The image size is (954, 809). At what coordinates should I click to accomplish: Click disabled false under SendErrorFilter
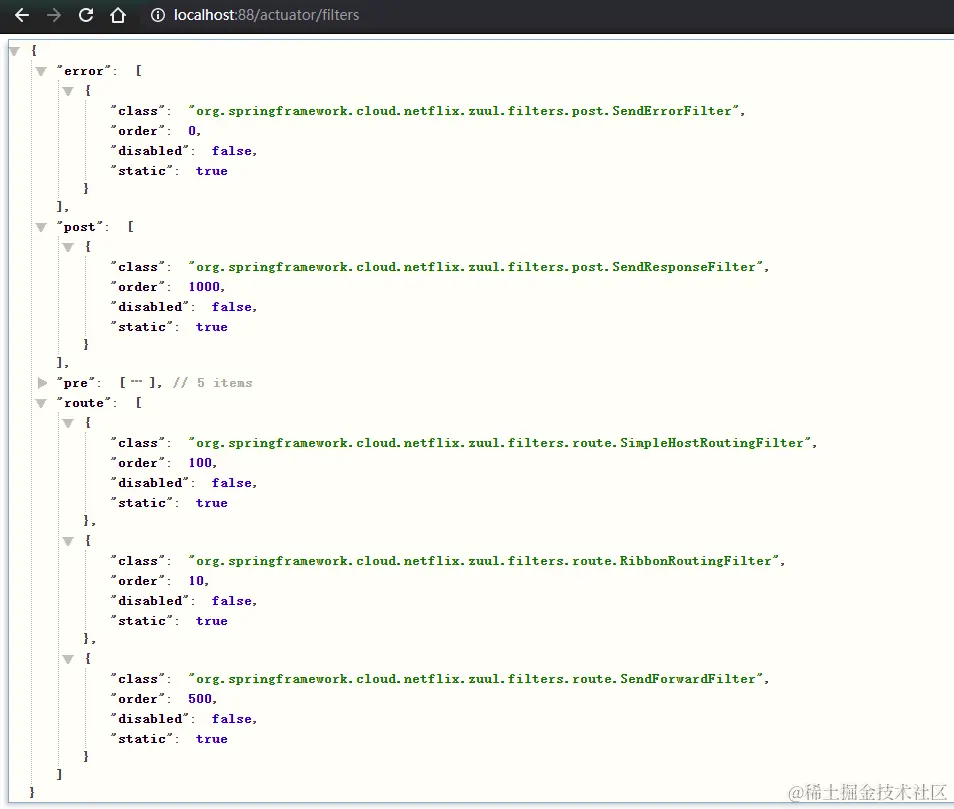point(232,151)
